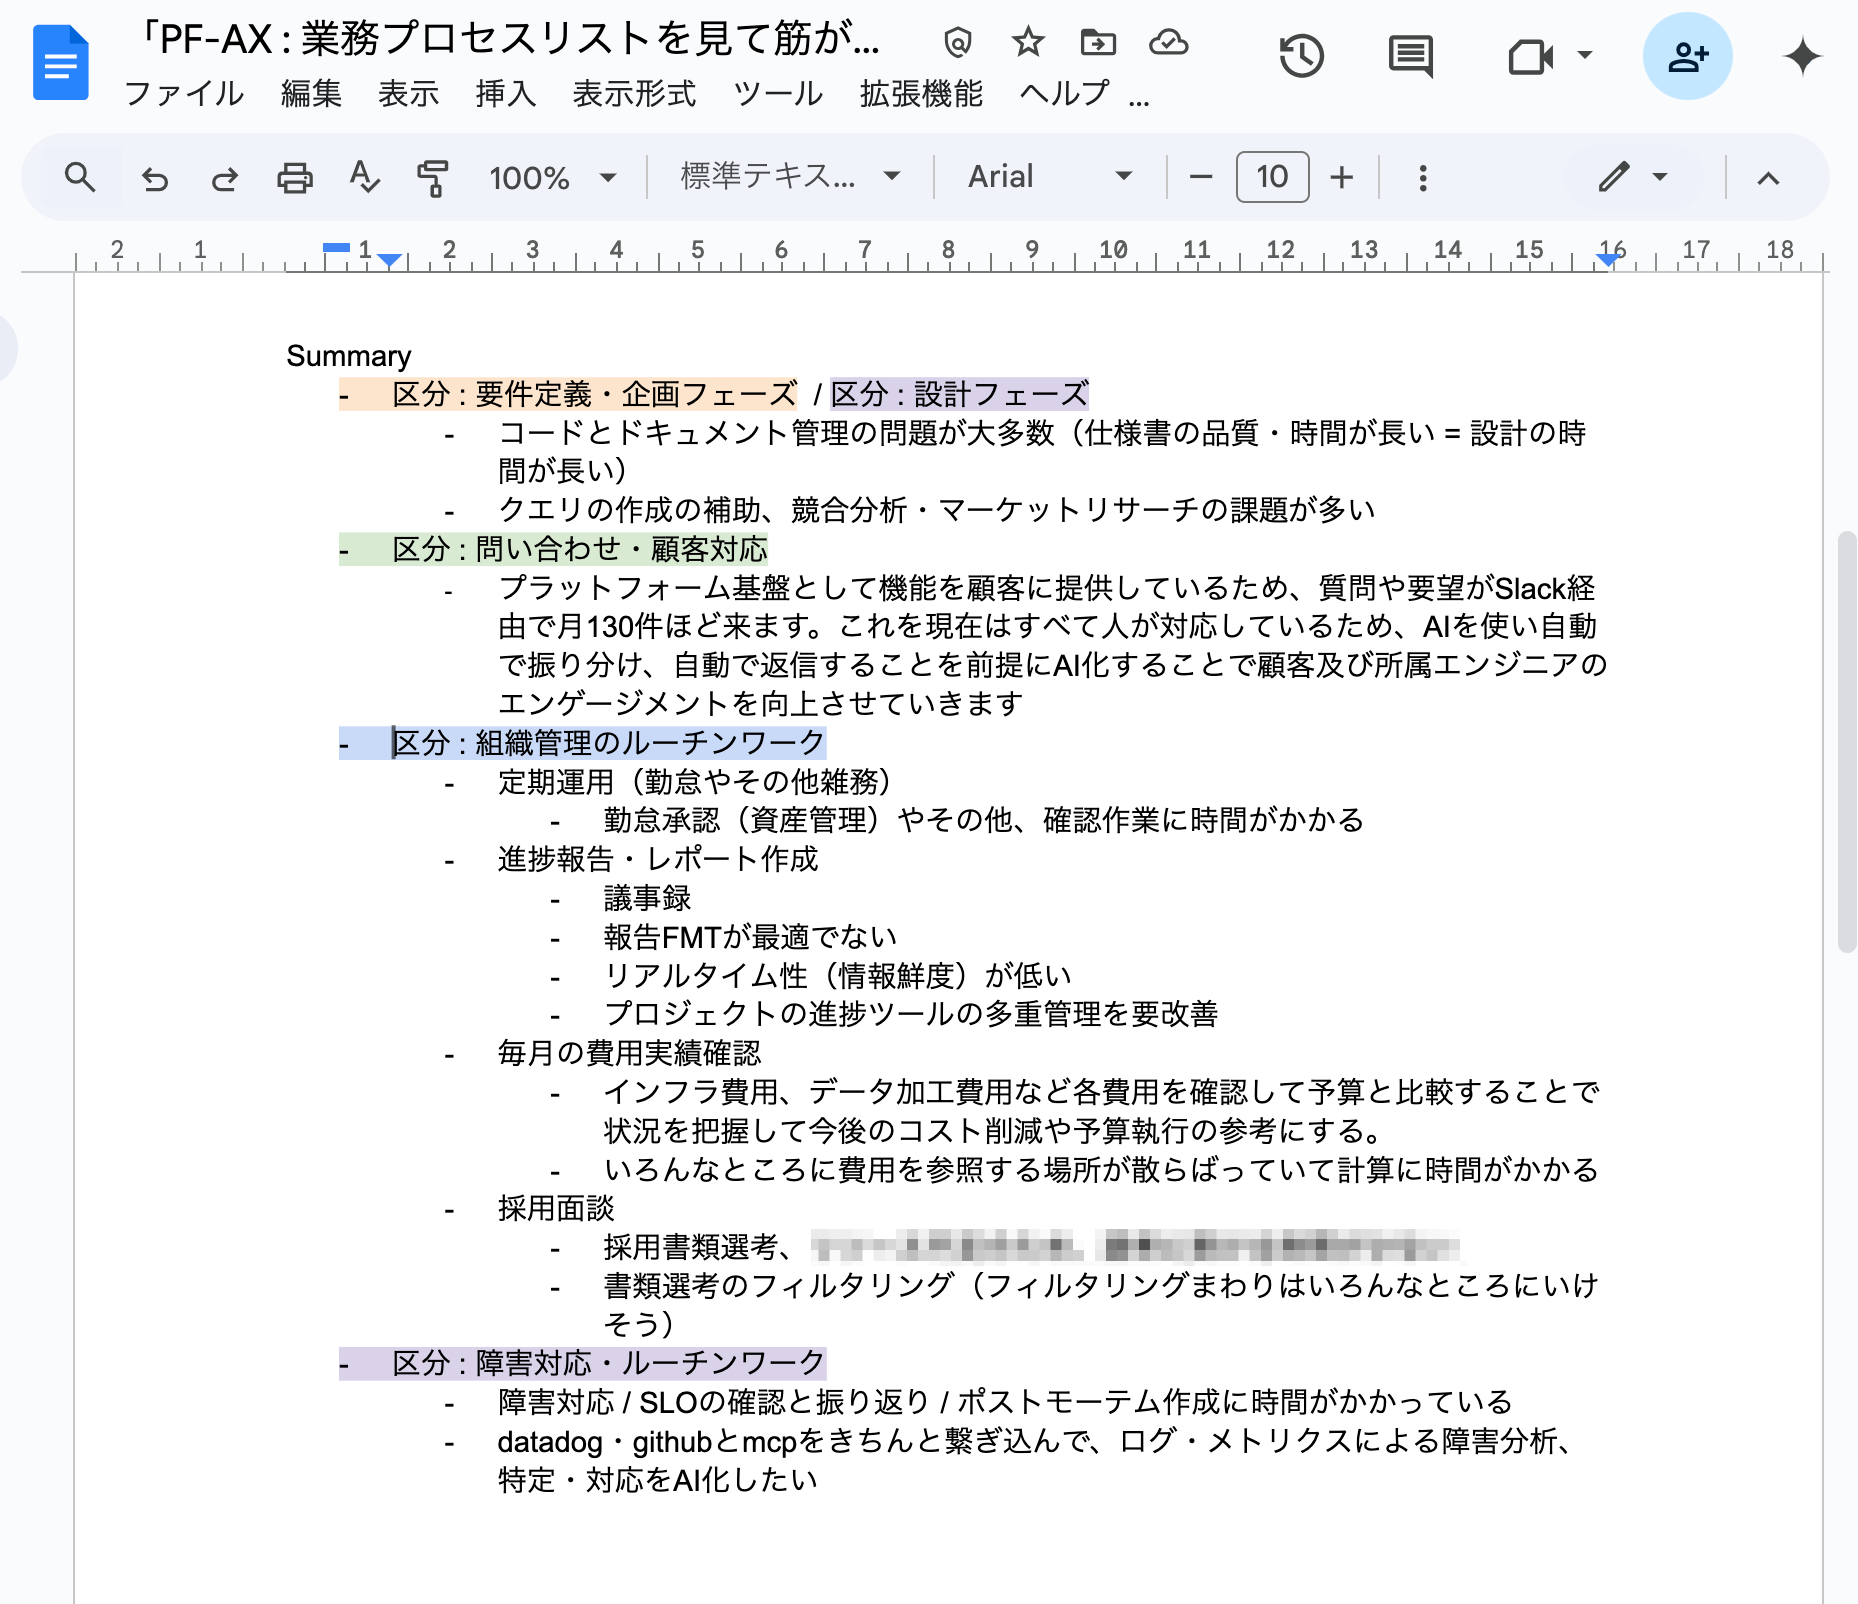
Task: Open the ヘルプ menu
Action: (1065, 94)
